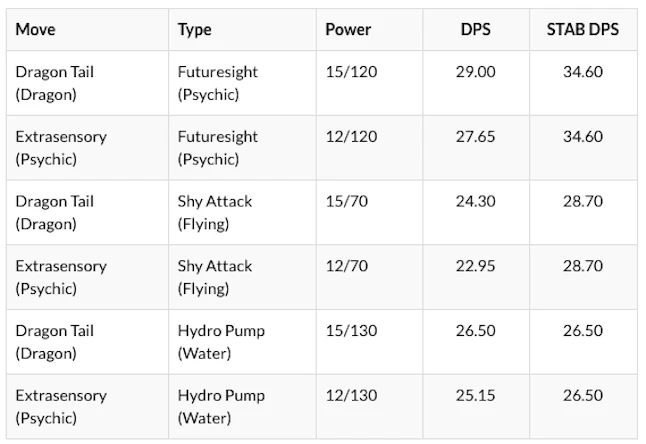
Task: Click the 29.00 DPS value
Action: [x=475, y=72]
